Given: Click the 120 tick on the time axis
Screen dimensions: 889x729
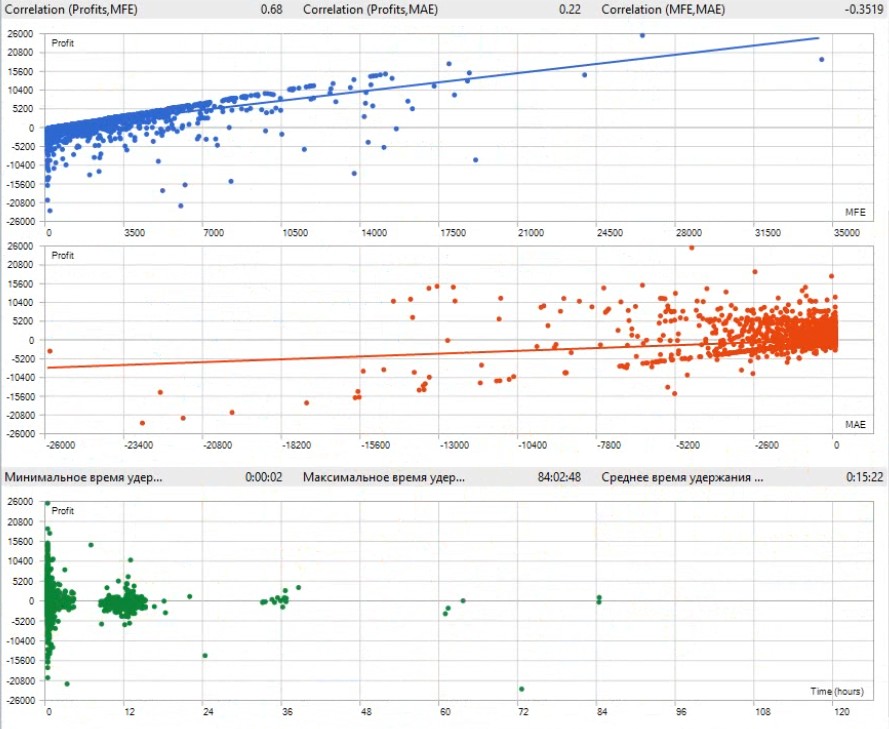Looking at the screenshot, I should 840,712.
